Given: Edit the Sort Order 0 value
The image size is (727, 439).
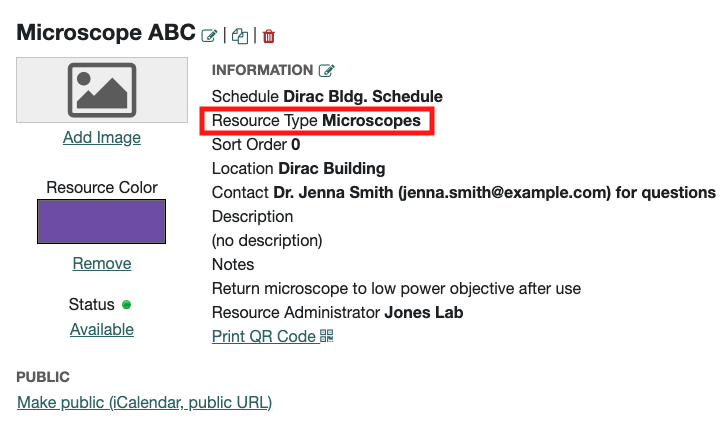Looking at the screenshot, I should click(x=296, y=145).
